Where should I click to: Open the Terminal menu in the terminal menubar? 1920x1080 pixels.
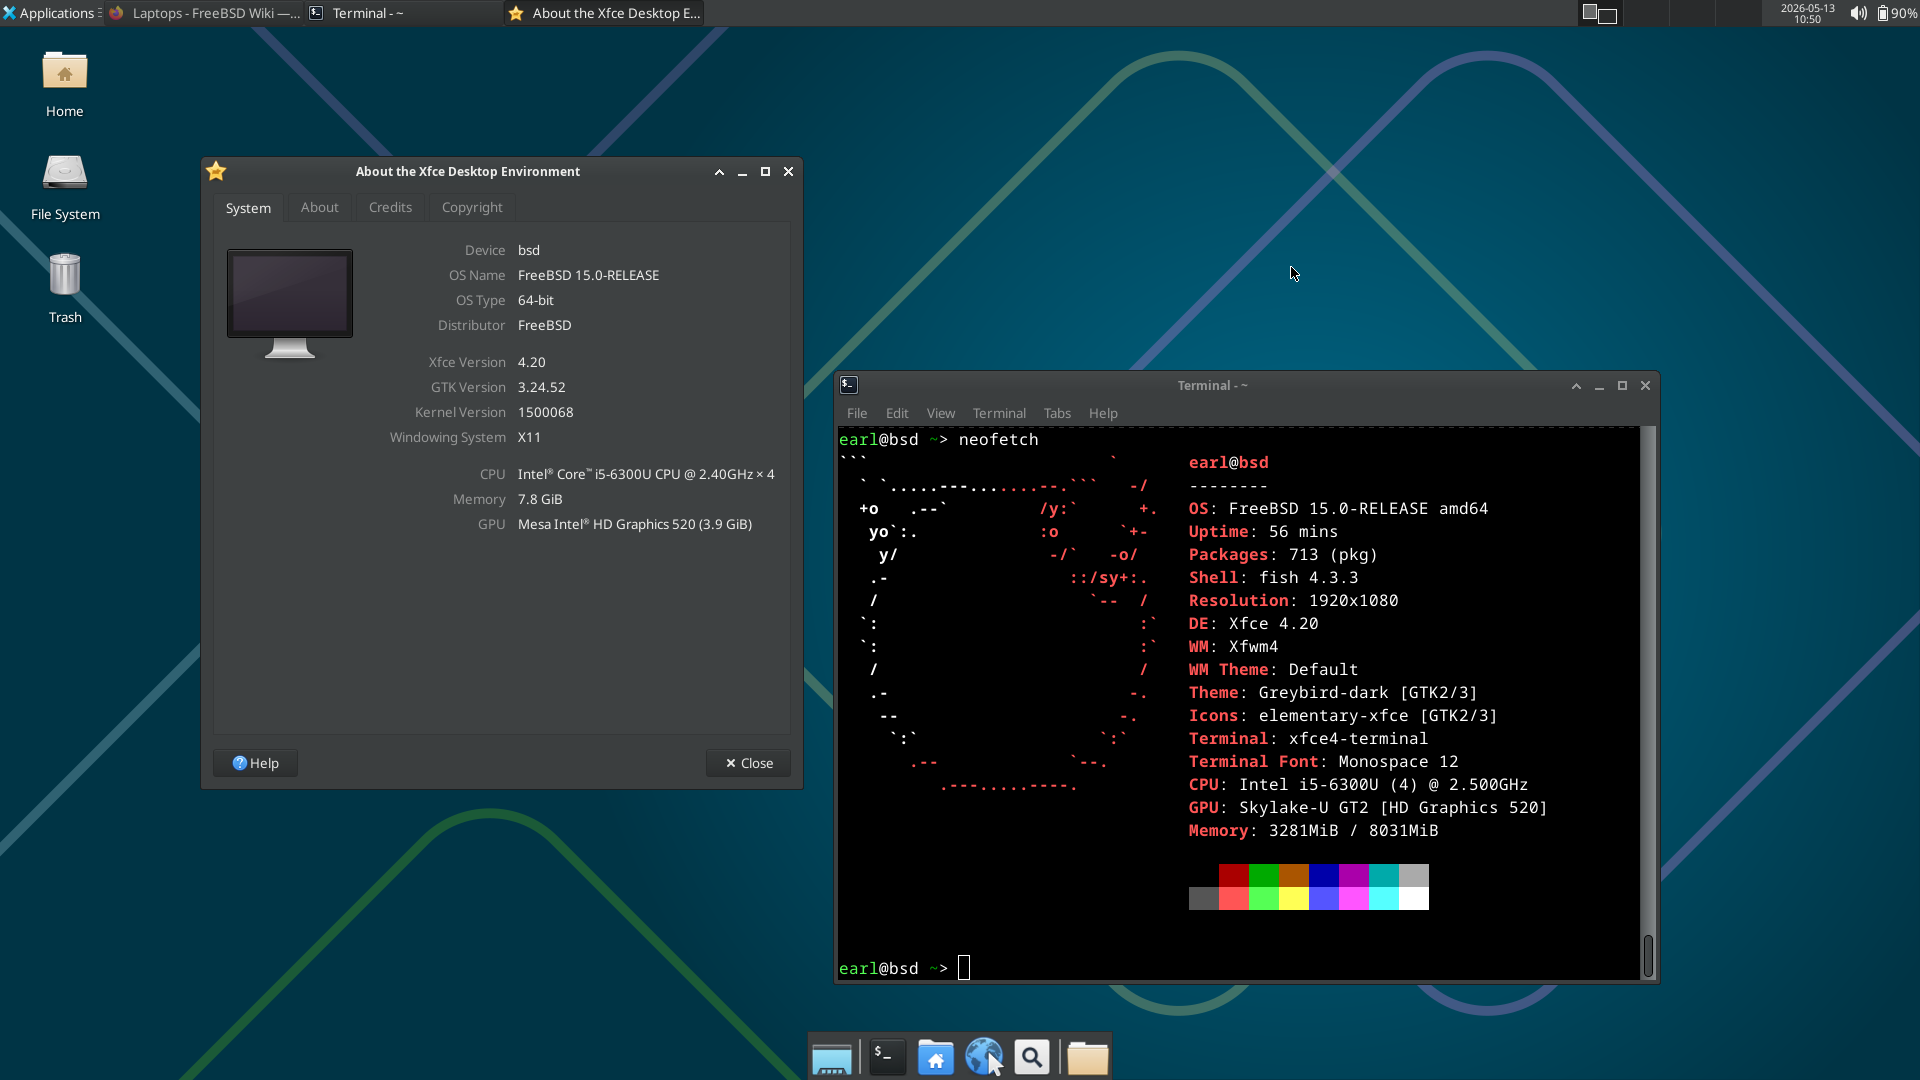pyautogui.click(x=999, y=413)
